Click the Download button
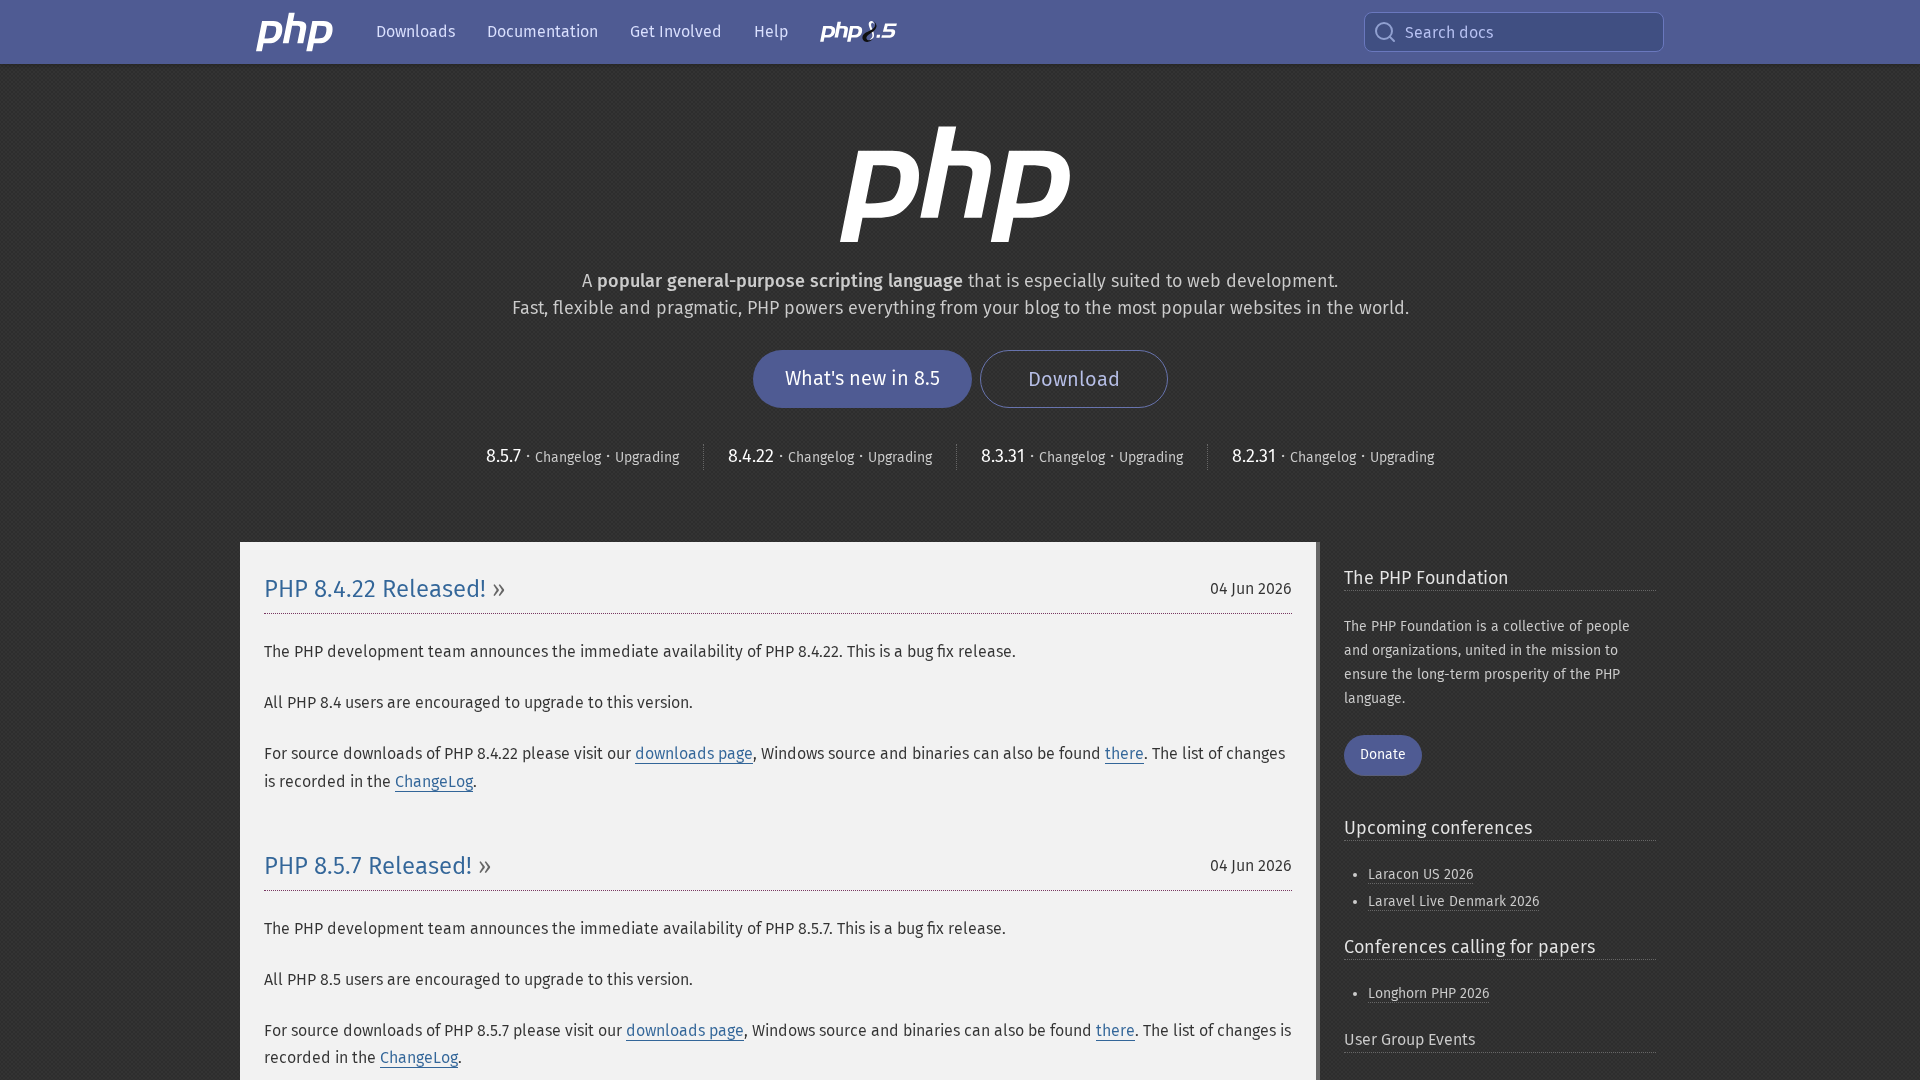Image resolution: width=1920 pixels, height=1080 pixels. pos(1073,379)
